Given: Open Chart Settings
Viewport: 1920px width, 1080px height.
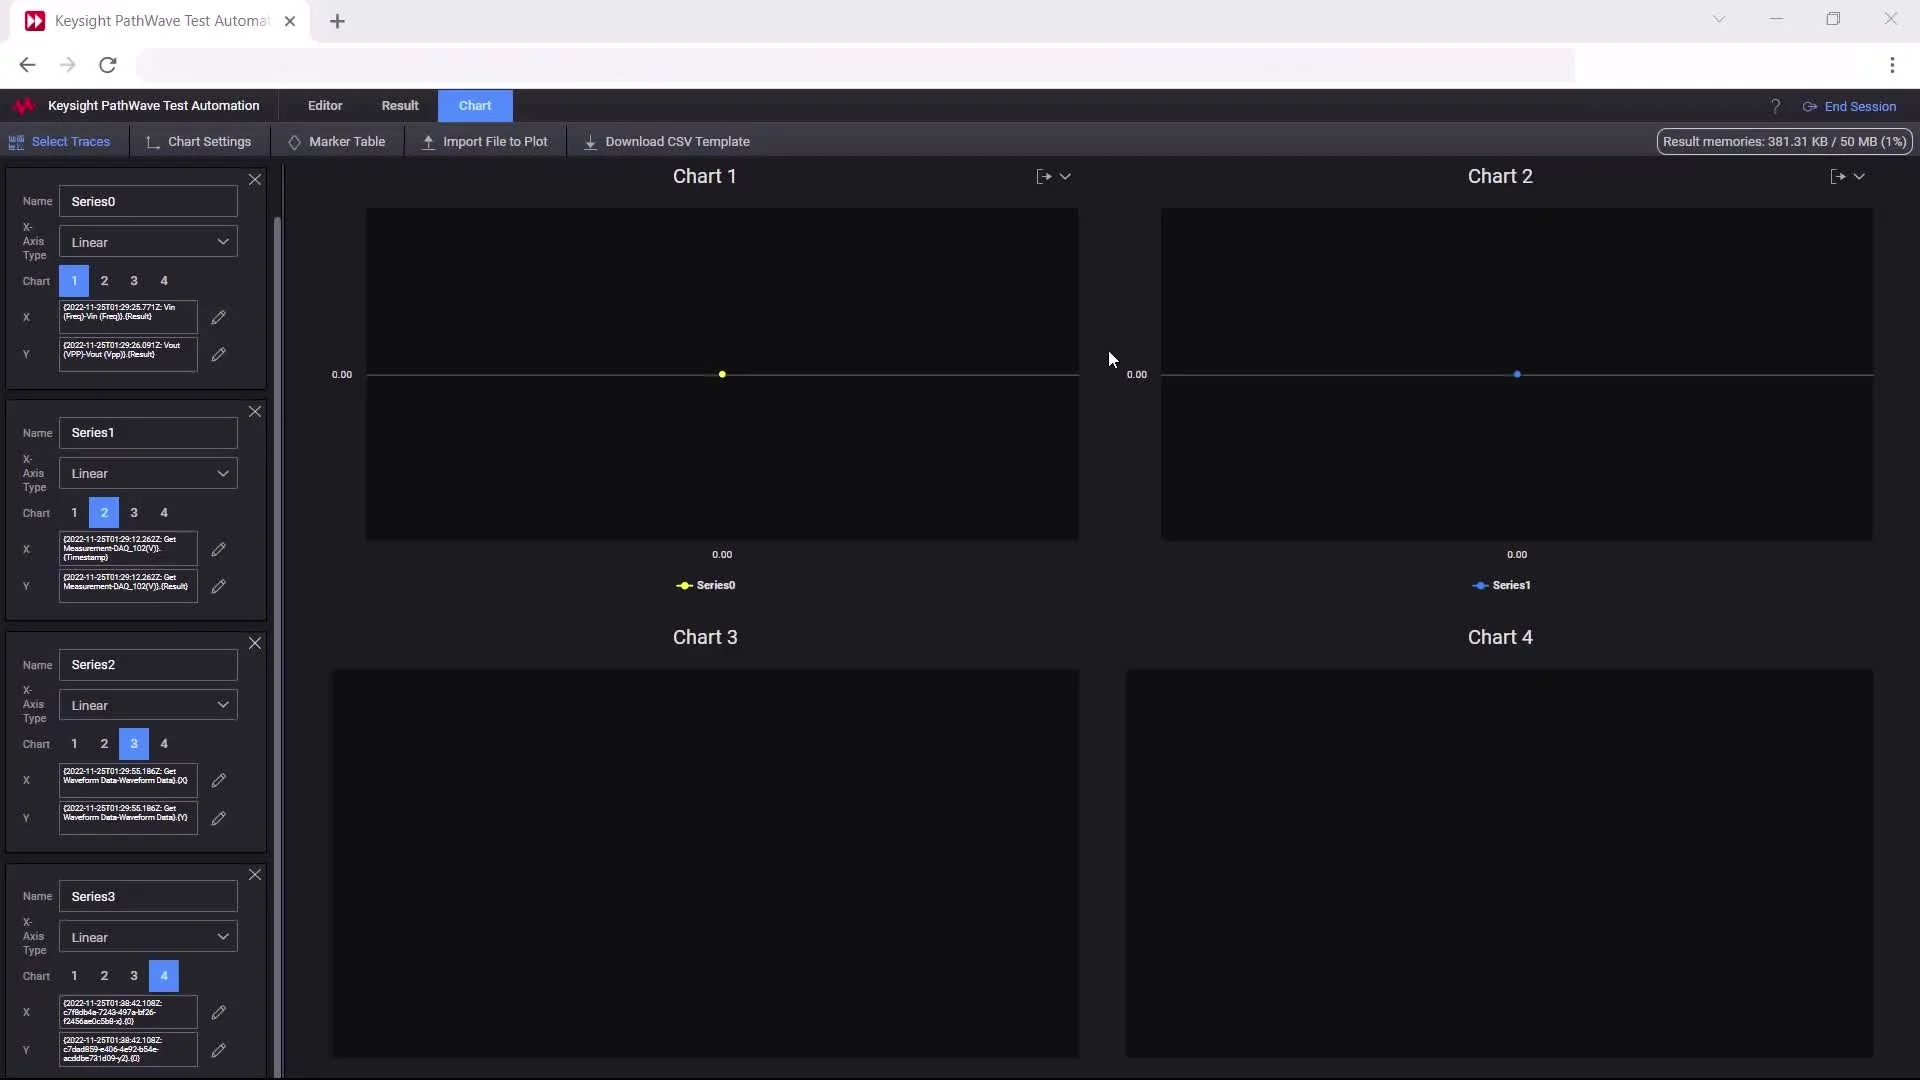Looking at the screenshot, I should [x=198, y=141].
